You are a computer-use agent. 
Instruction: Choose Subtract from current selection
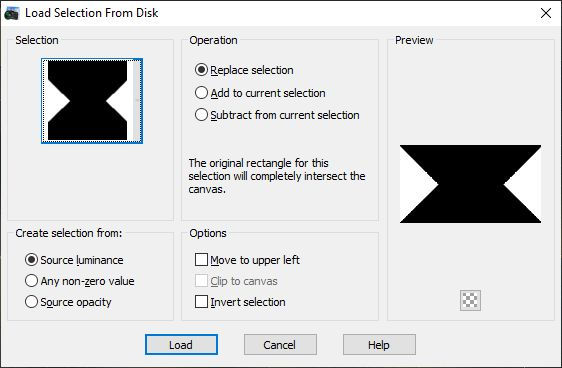(277, 115)
